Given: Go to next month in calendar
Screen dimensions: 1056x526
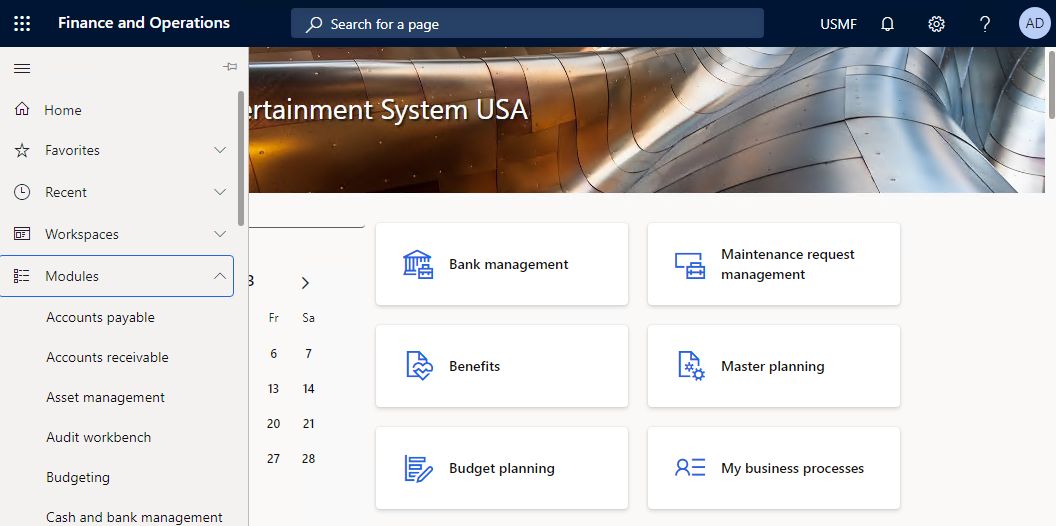Looking at the screenshot, I should coord(305,283).
